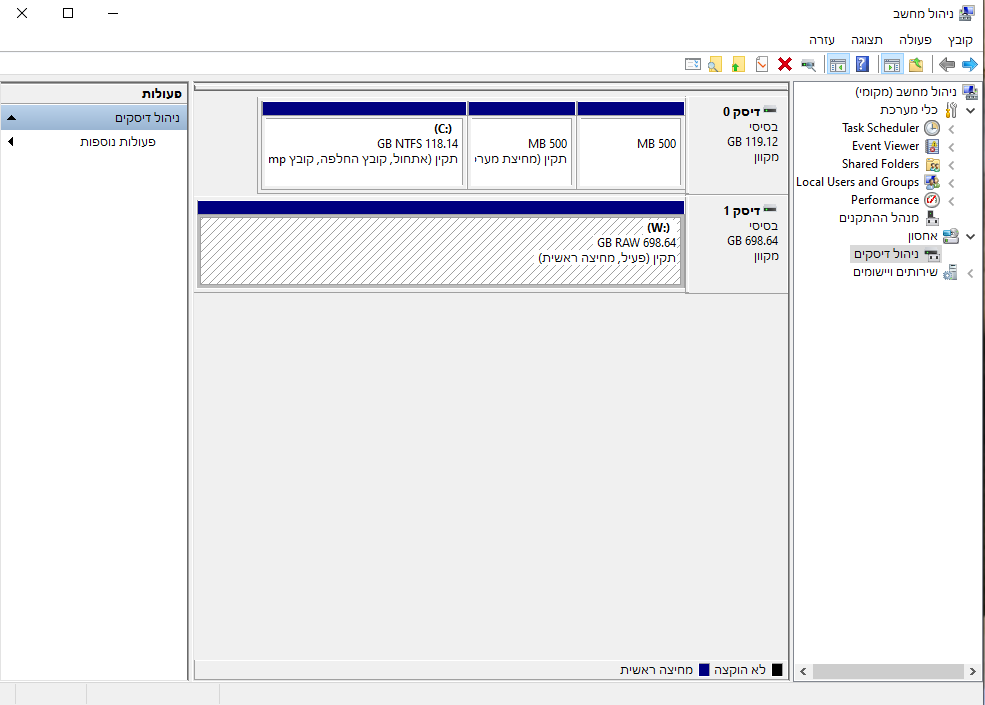Click blue מחיצה ראשית legend swatch
Viewport: 985px width, 705px height.
(x=704, y=670)
